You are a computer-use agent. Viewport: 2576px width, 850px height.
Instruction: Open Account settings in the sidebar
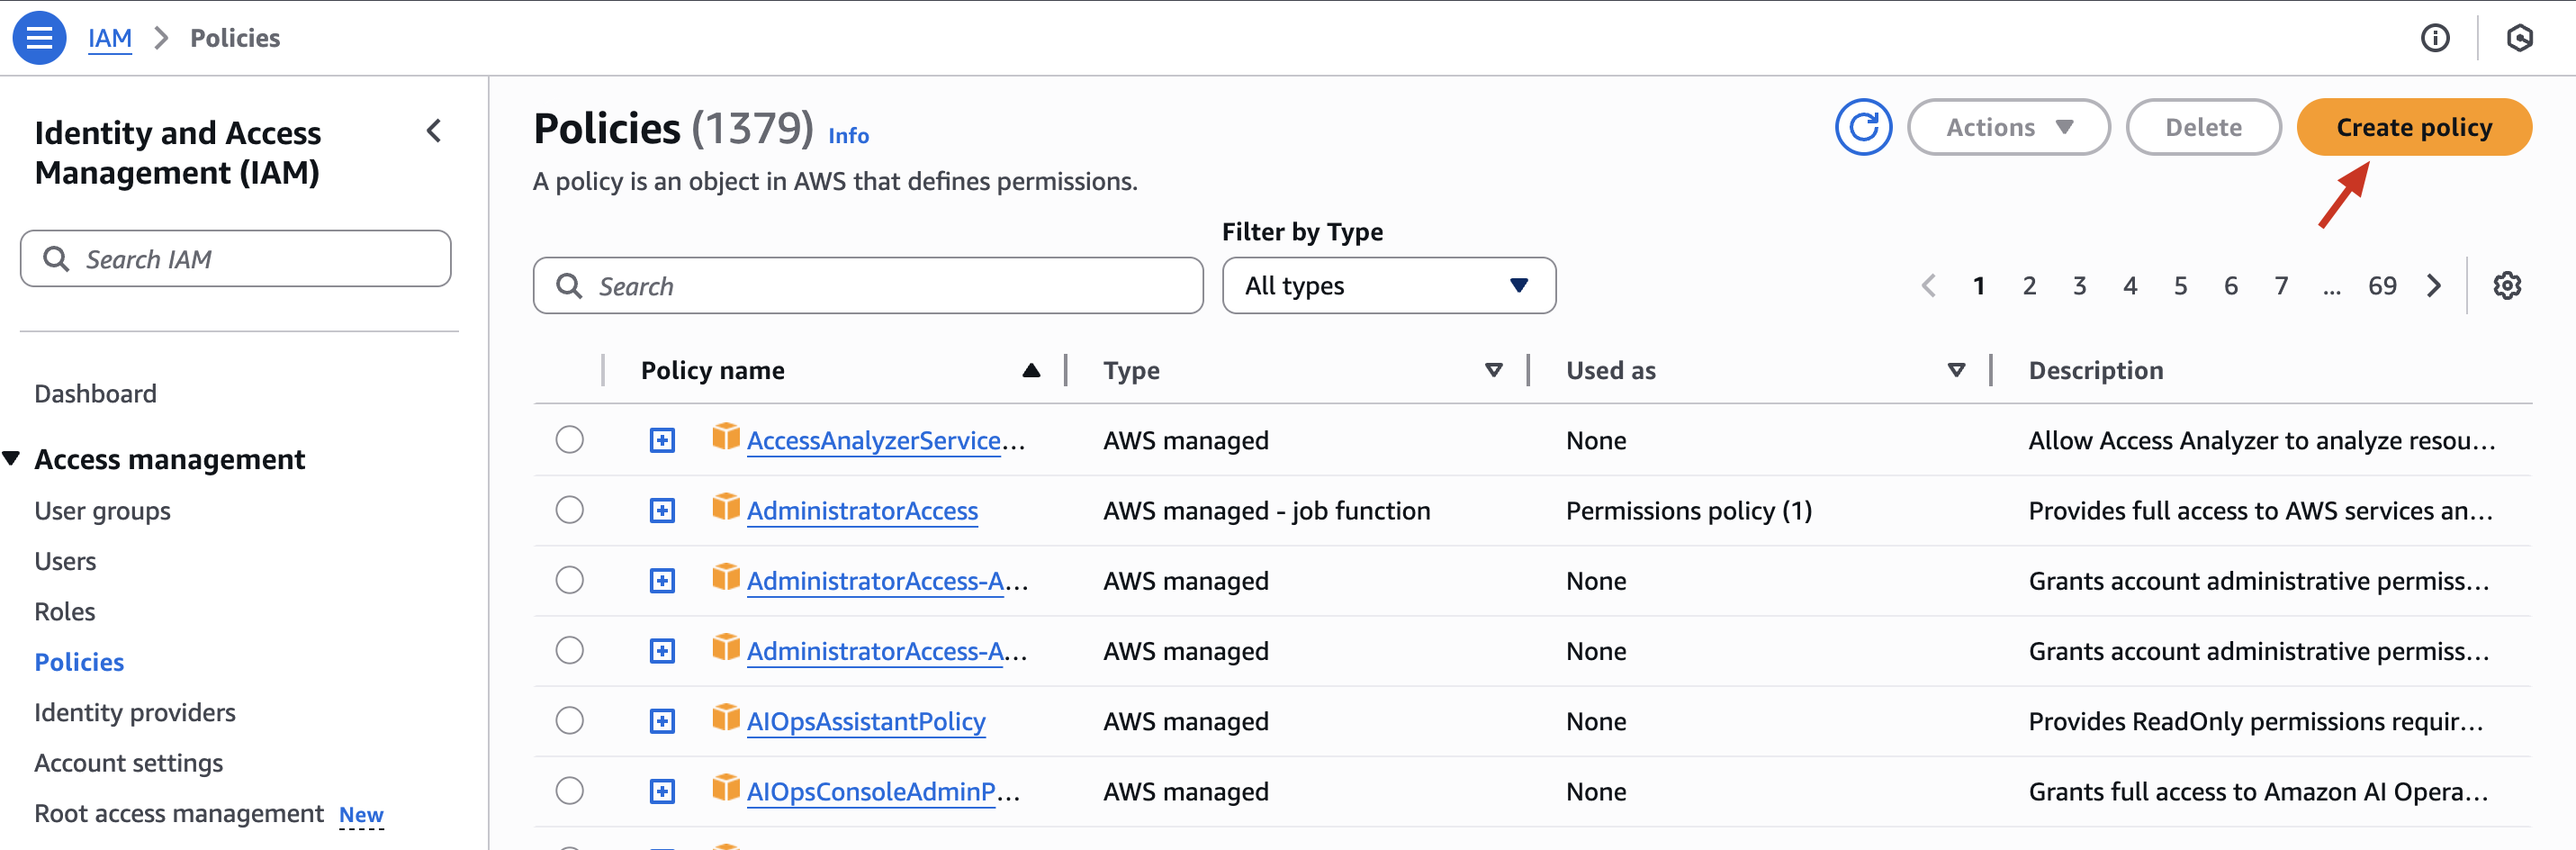(x=128, y=763)
